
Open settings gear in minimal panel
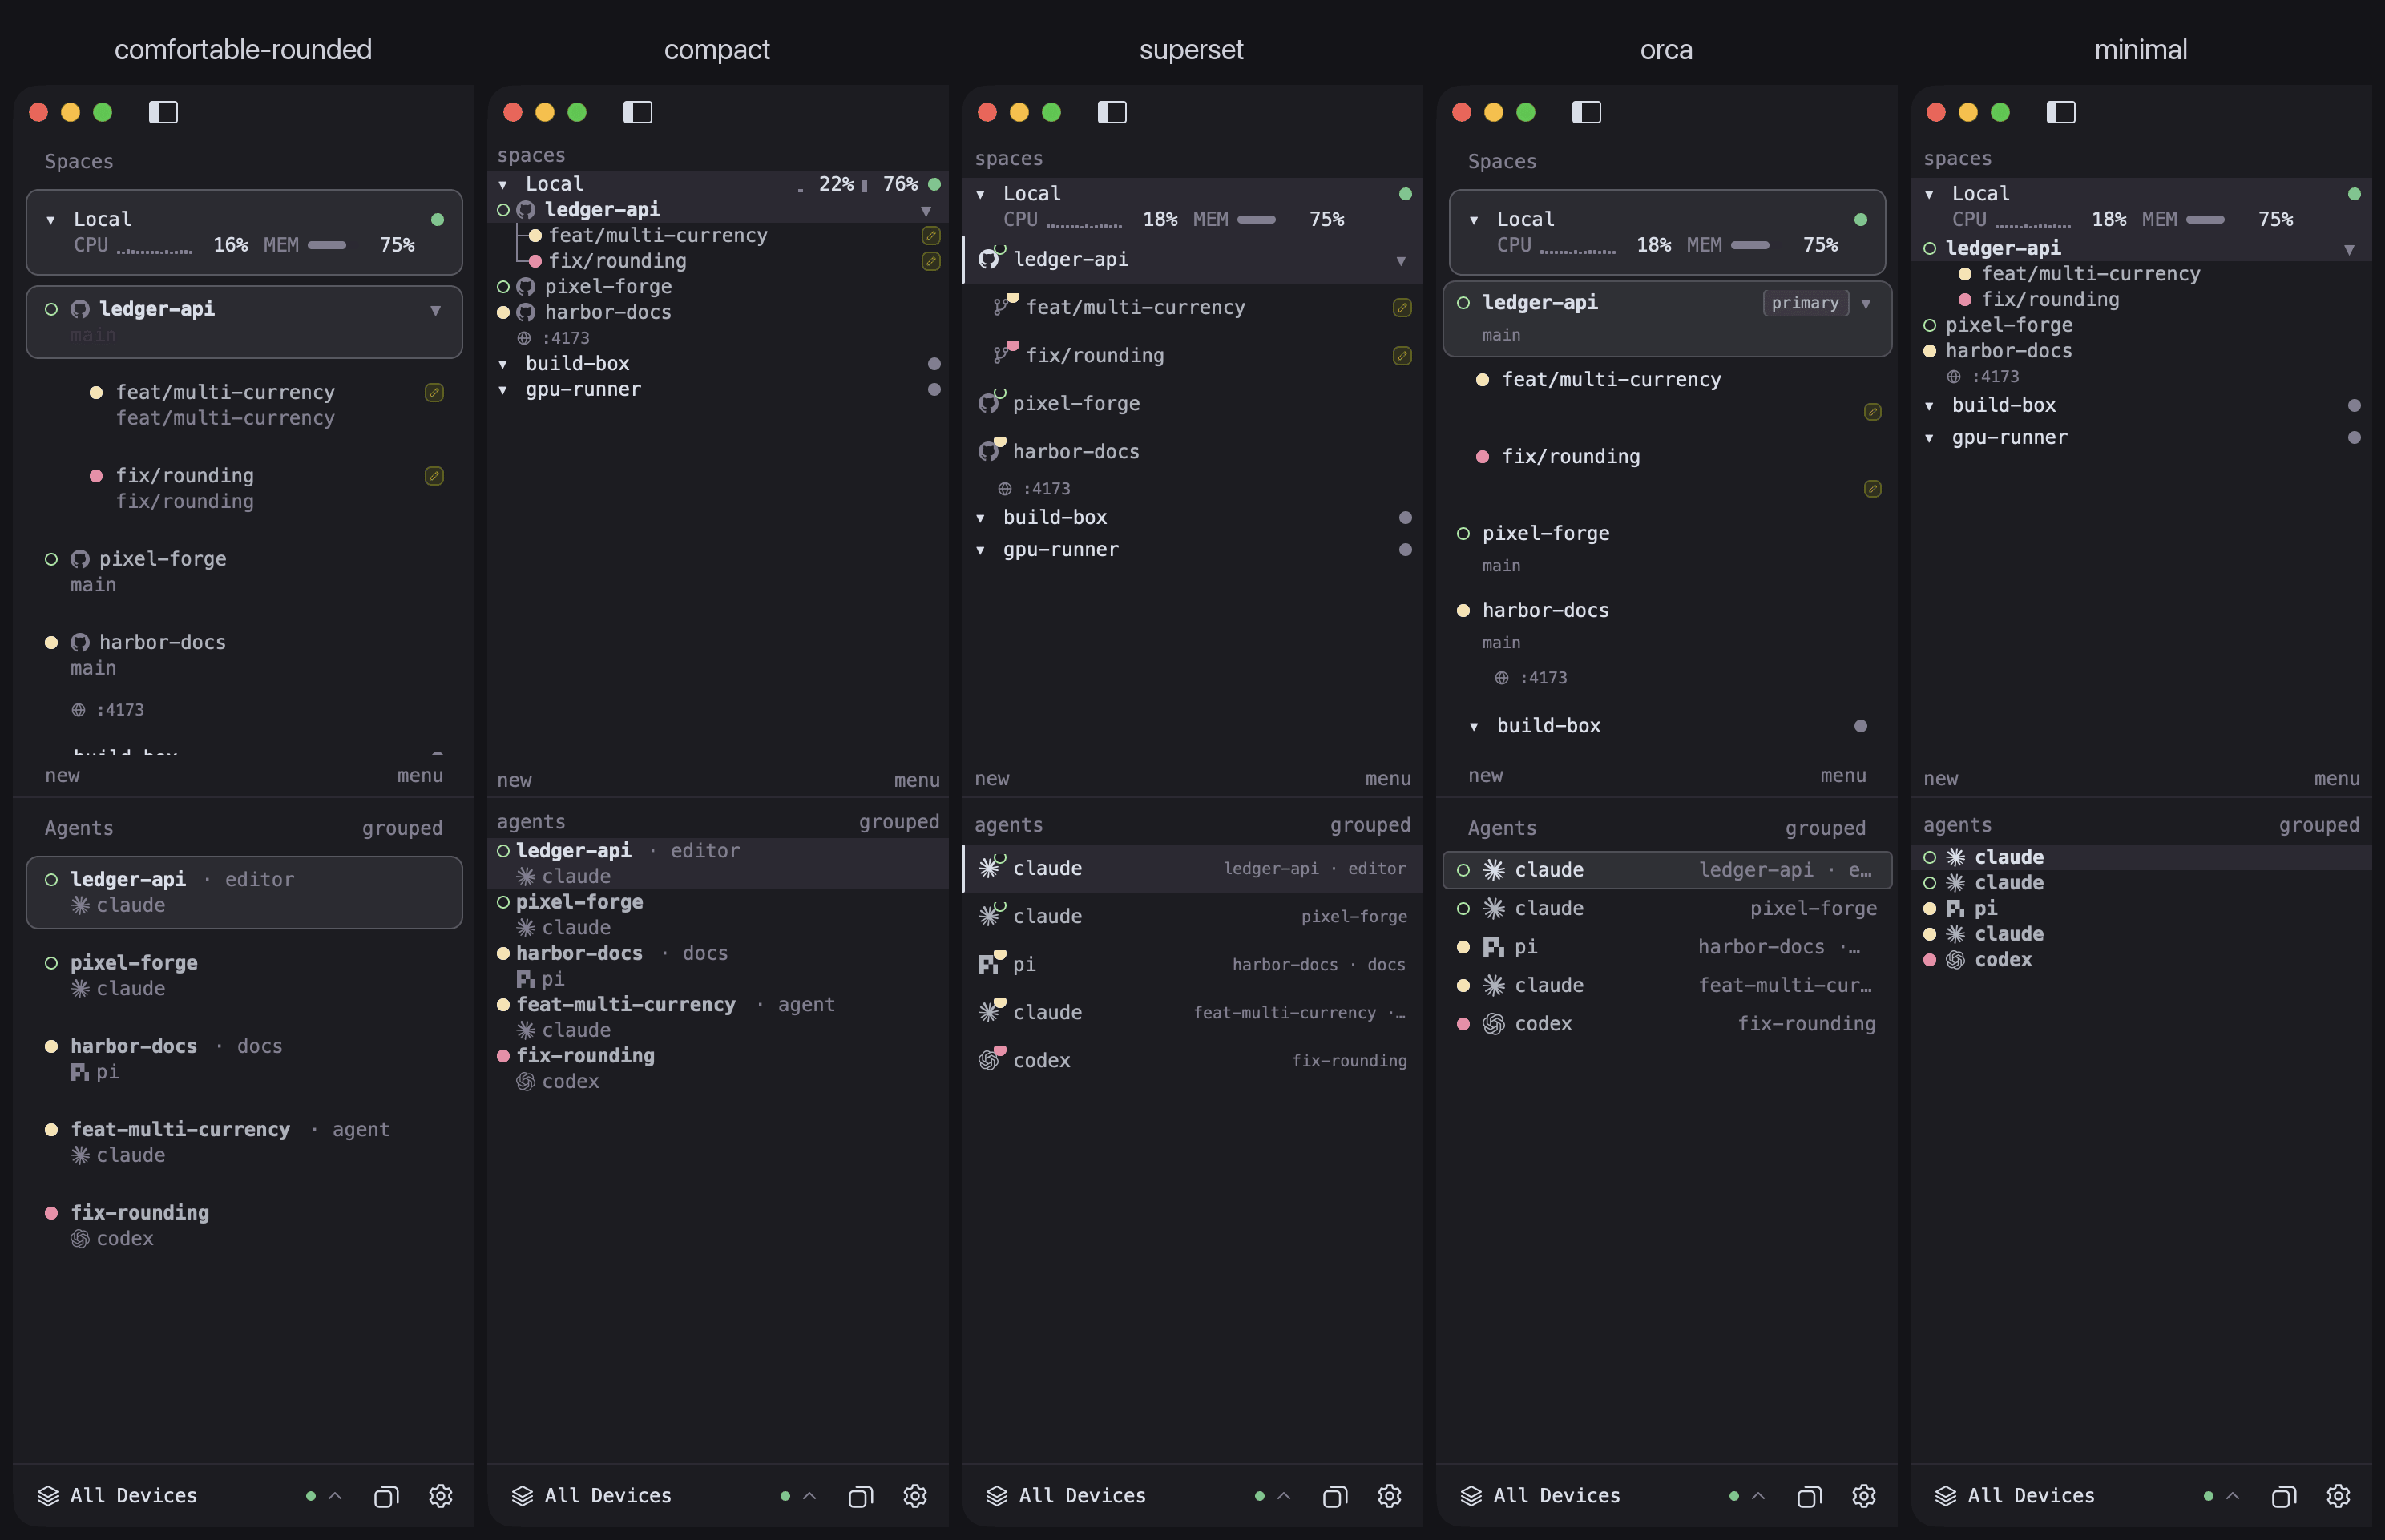click(x=2338, y=1495)
